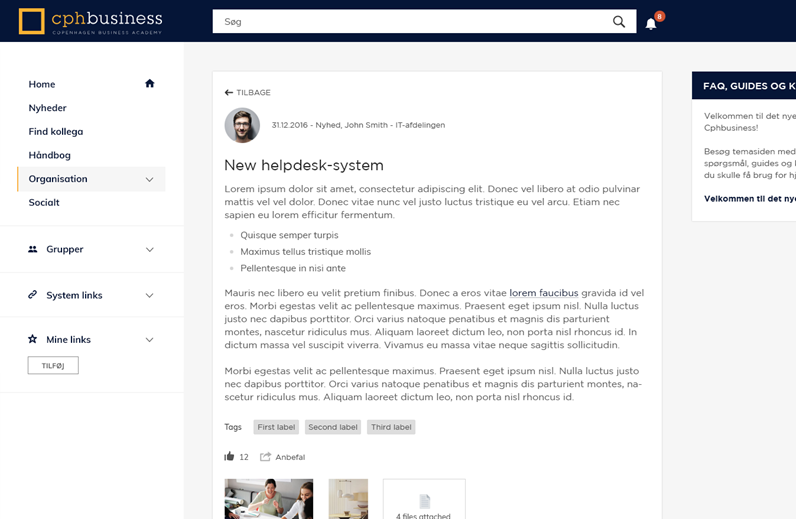Click the System links label
796x519 pixels.
(x=74, y=295)
